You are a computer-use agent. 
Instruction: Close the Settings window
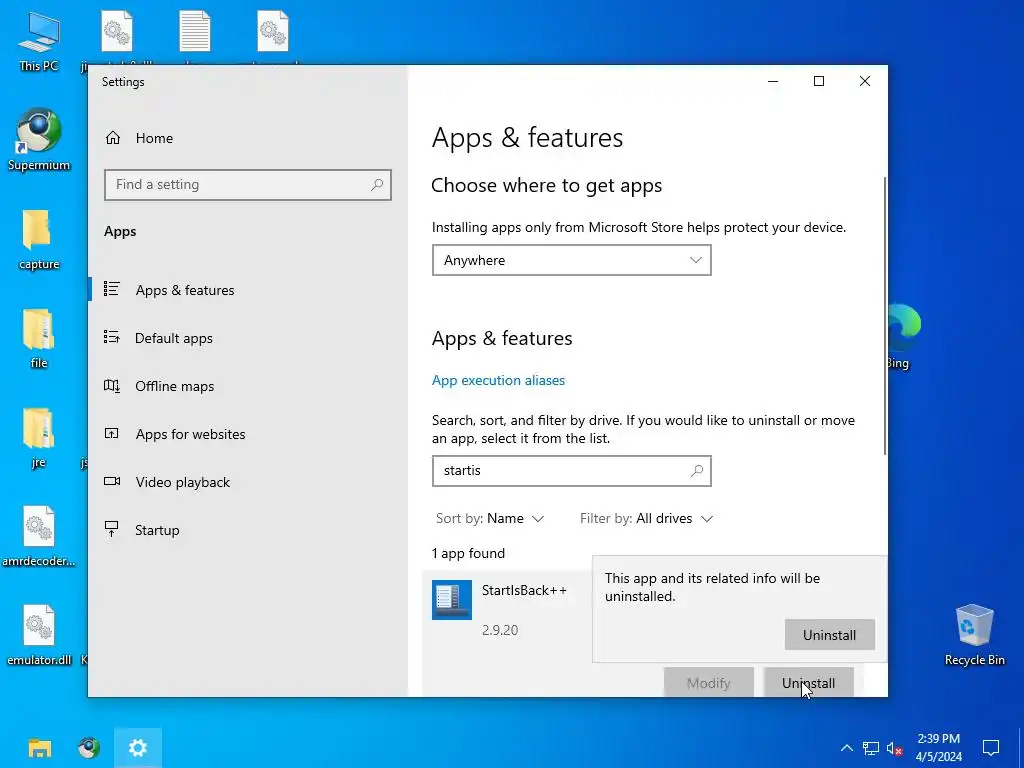point(865,81)
